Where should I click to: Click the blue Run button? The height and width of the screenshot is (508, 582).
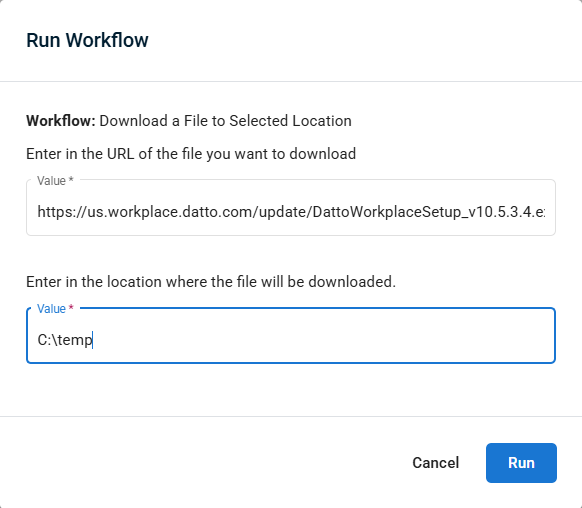521,463
